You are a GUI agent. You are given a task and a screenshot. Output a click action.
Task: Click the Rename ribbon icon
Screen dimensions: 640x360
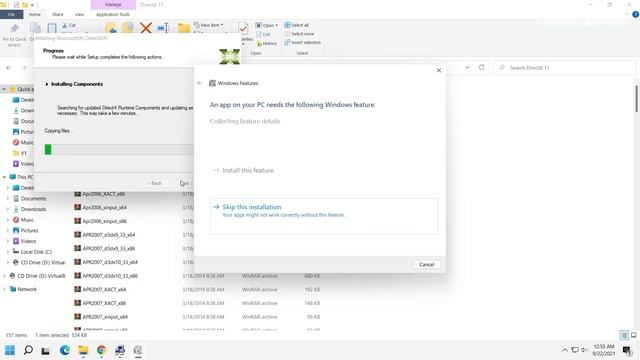(163, 28)
